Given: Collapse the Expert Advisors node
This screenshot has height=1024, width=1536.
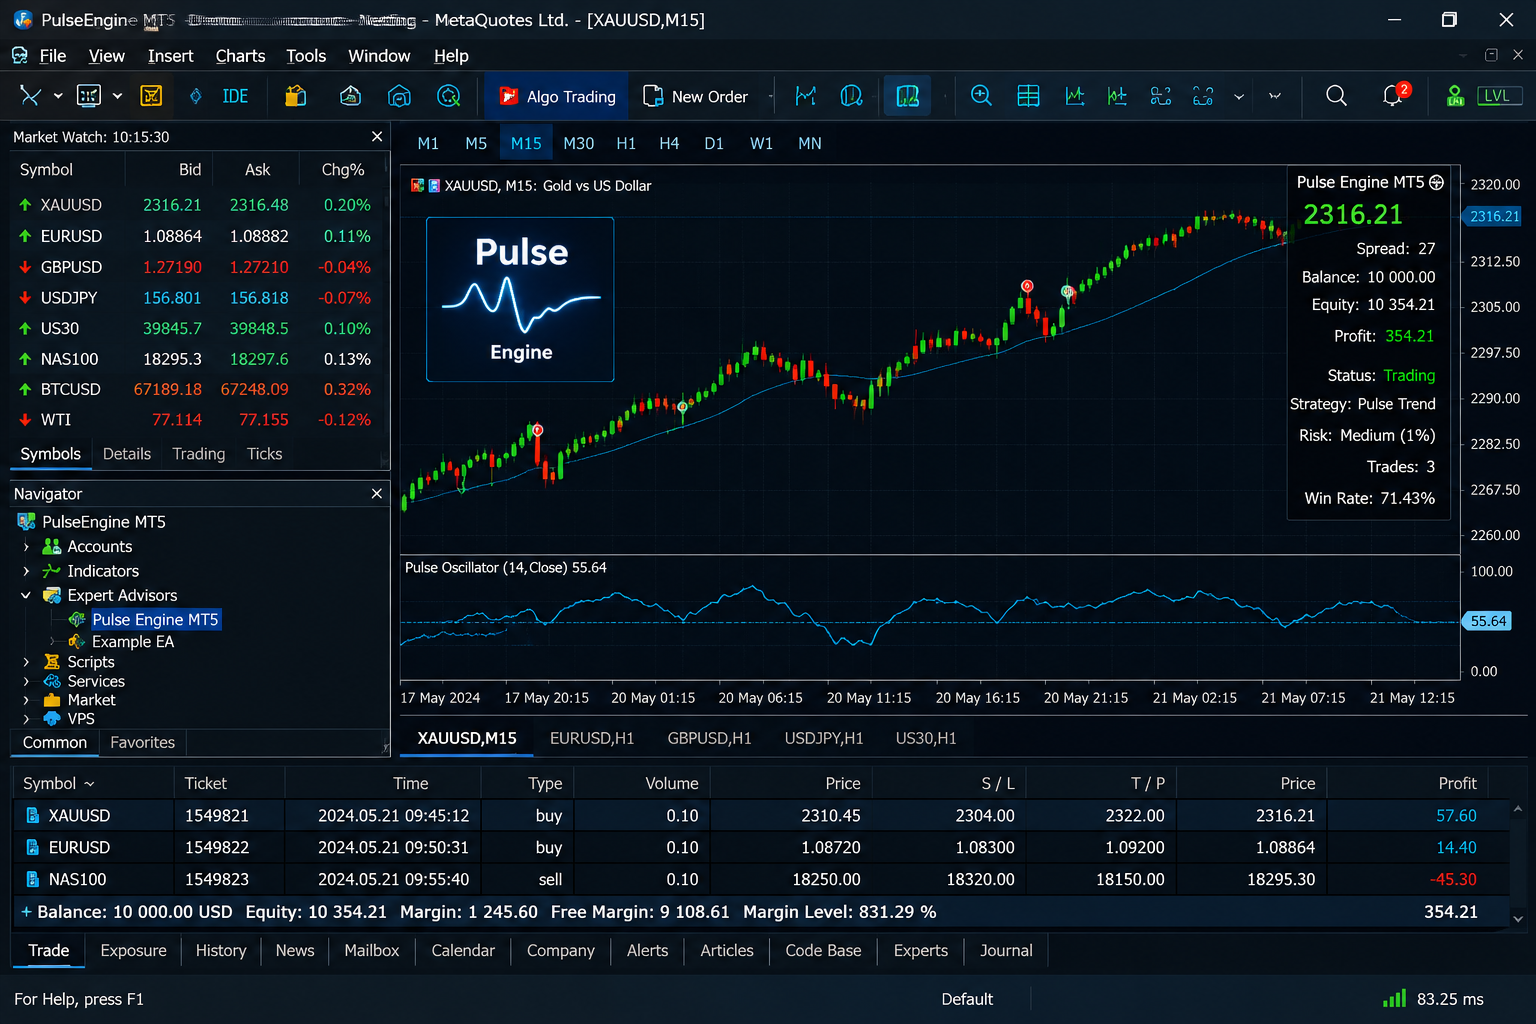Looking at the screenshot, I should pyautogui.click(x=26, y=595).
